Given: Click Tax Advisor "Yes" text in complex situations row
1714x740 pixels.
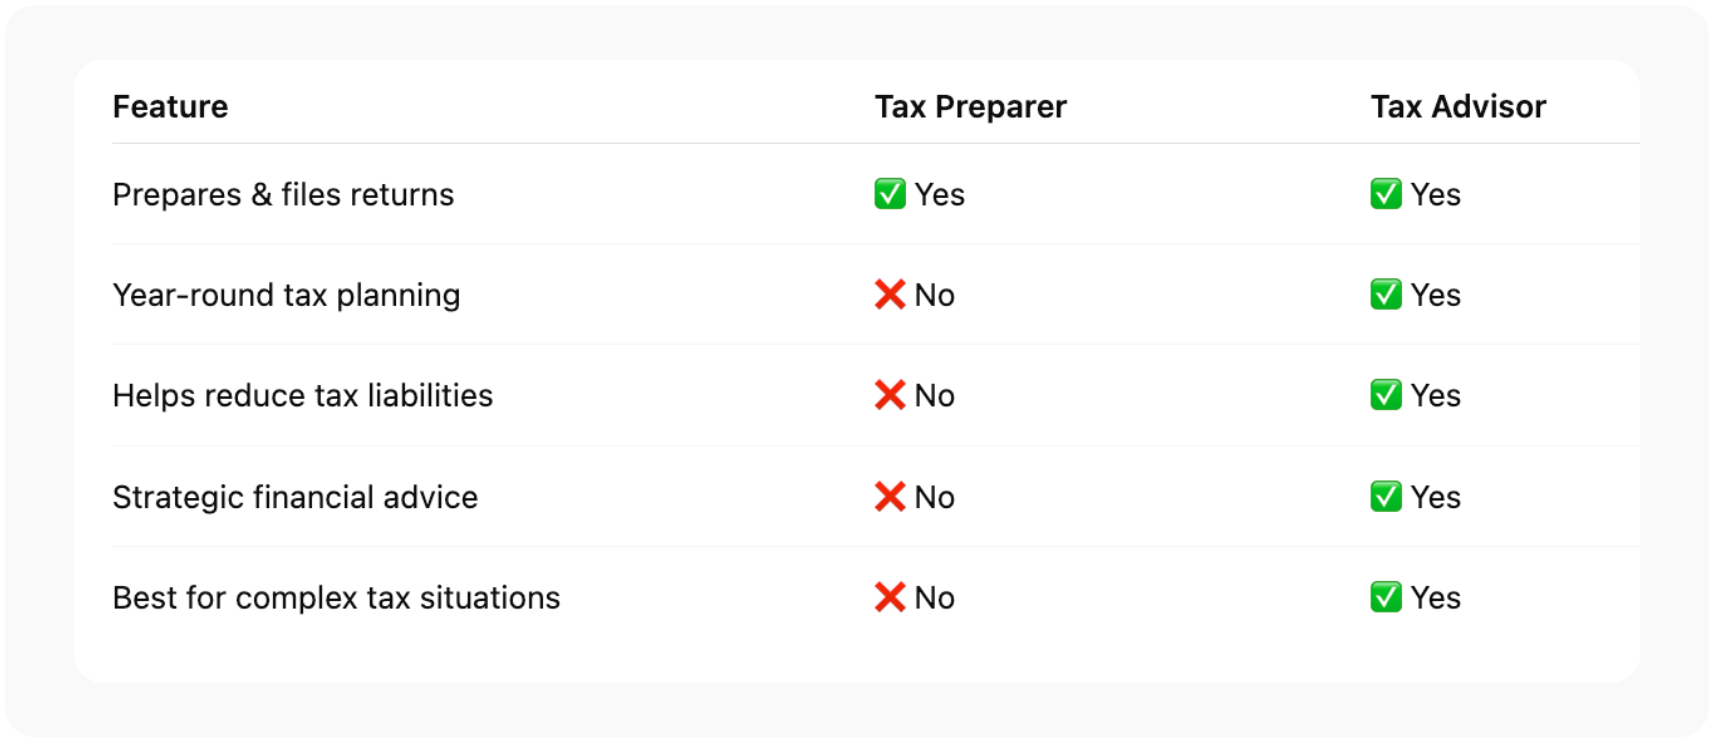Looking at the screenshot, I should [x=1436, y=597].
